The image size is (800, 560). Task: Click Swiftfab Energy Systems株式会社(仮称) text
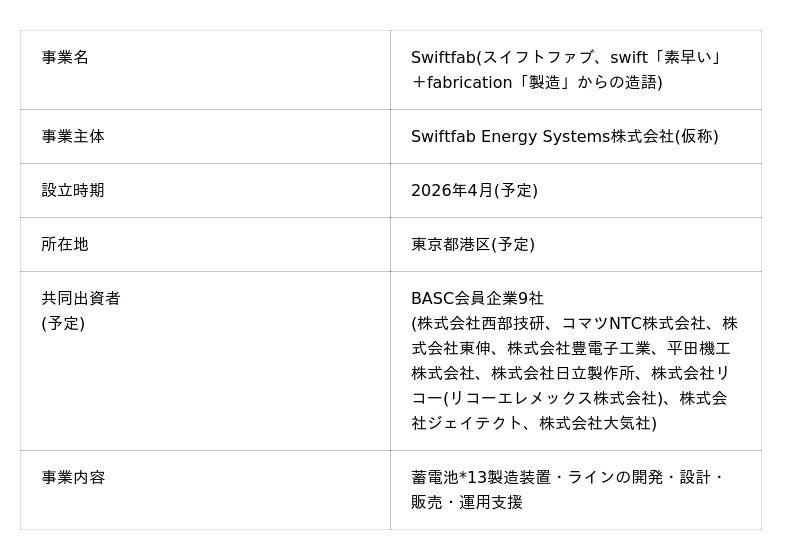pyautogui.click(x=564, y=137)
